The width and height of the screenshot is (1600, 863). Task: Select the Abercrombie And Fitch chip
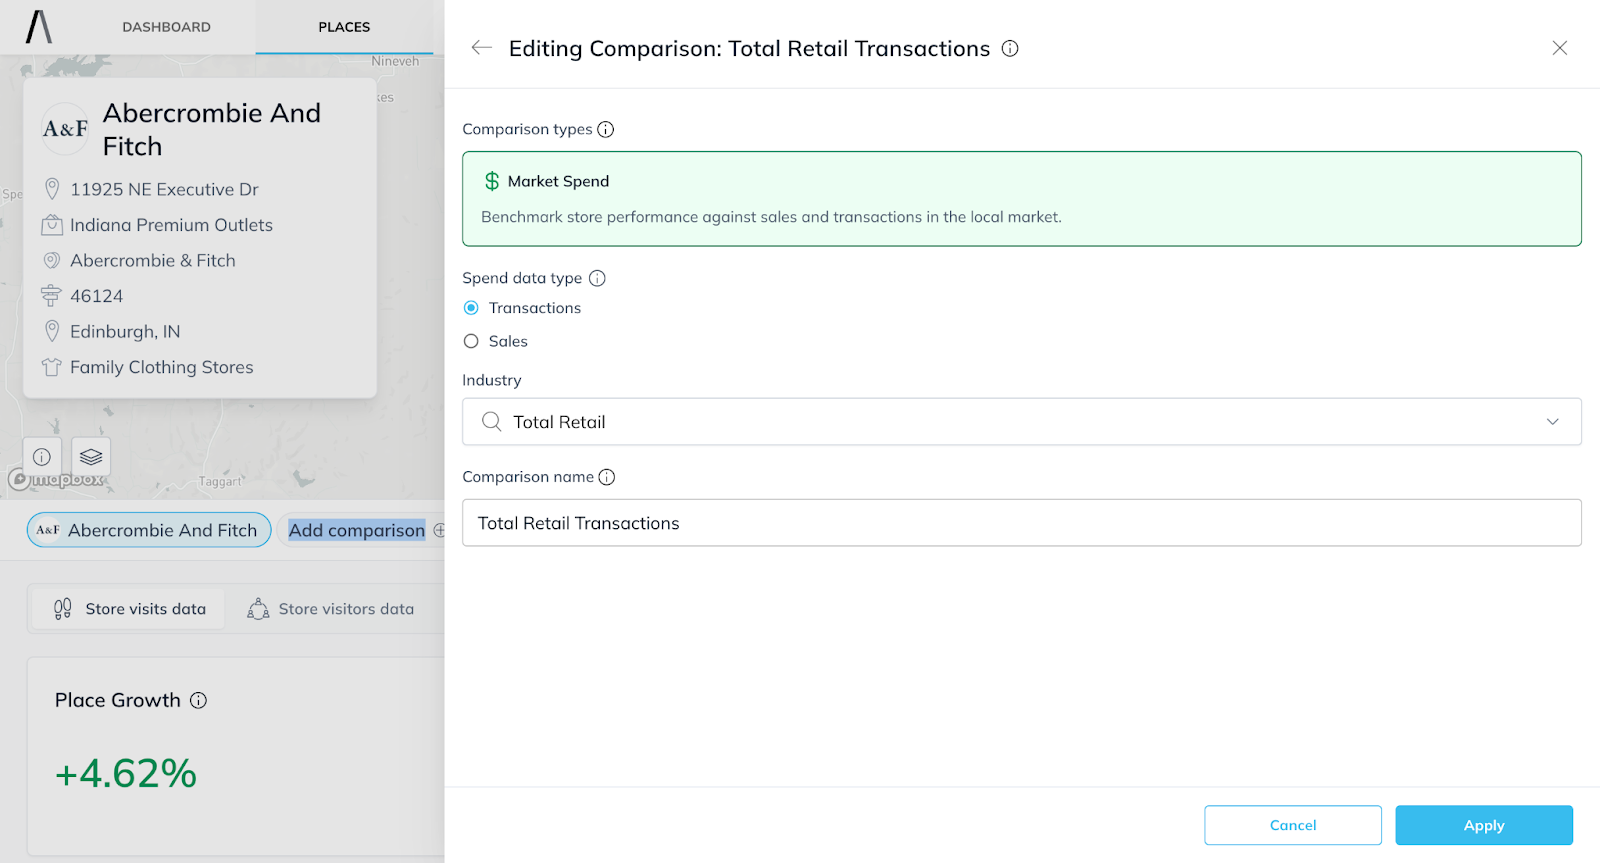[149, 530]
